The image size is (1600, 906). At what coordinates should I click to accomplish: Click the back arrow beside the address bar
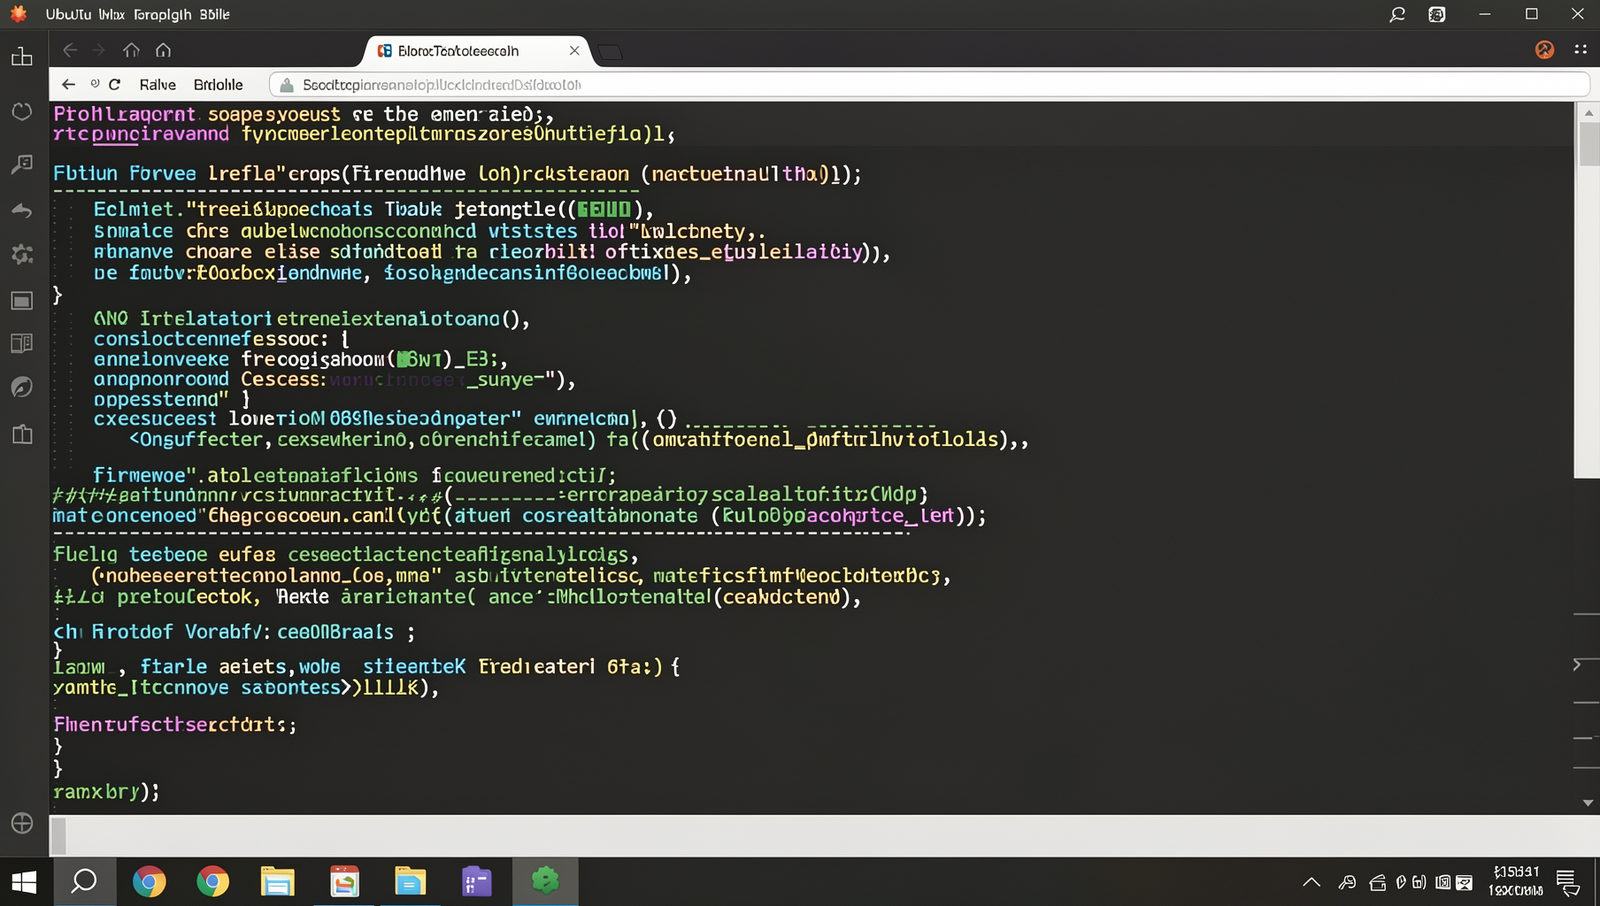(x=68, y=84)
